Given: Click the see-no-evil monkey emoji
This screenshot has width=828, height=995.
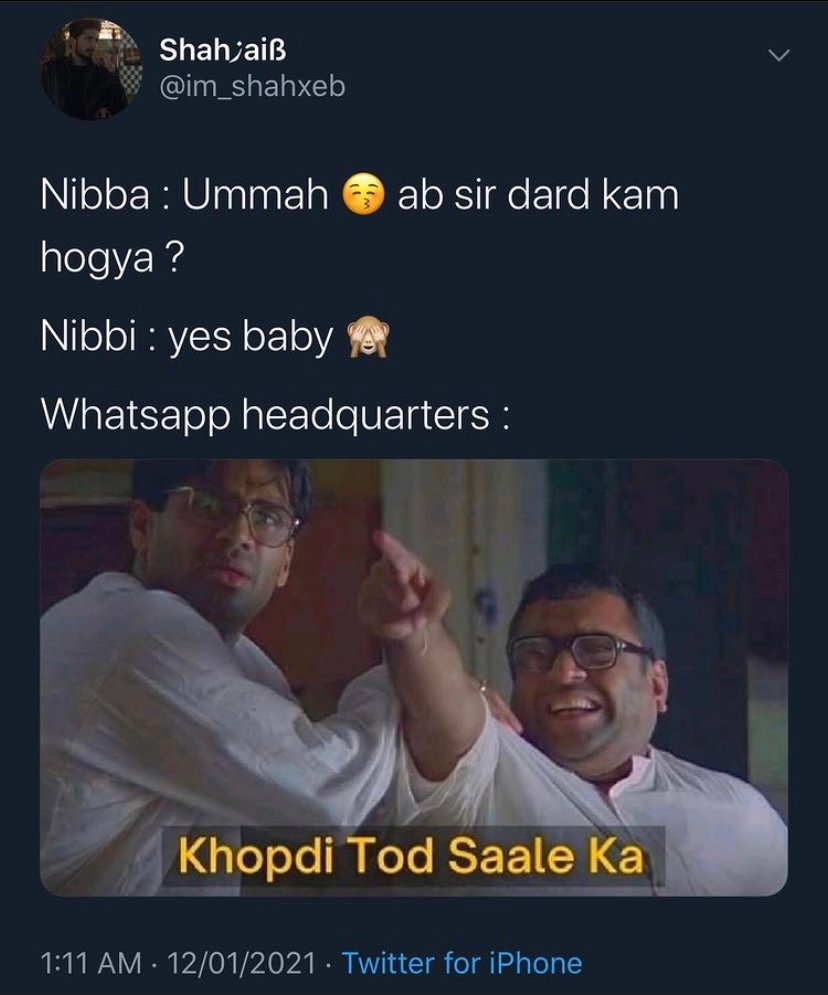Looking at the screenshot, I should [x=367, y=337].
